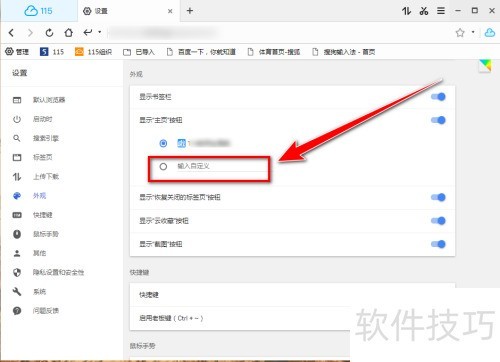500x362 pixels.
Task: Open the 115组织 bookmark
Action: click(93, 52)
